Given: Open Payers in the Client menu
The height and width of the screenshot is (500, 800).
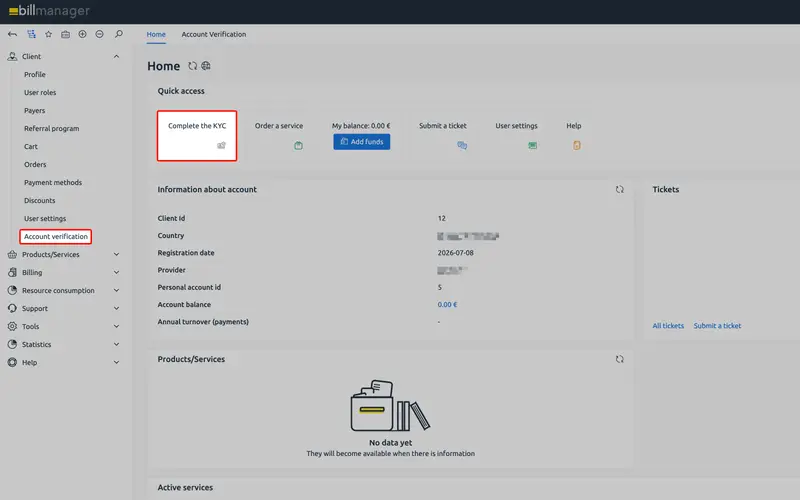Looking at the screenshot, I should click(34, 110).
